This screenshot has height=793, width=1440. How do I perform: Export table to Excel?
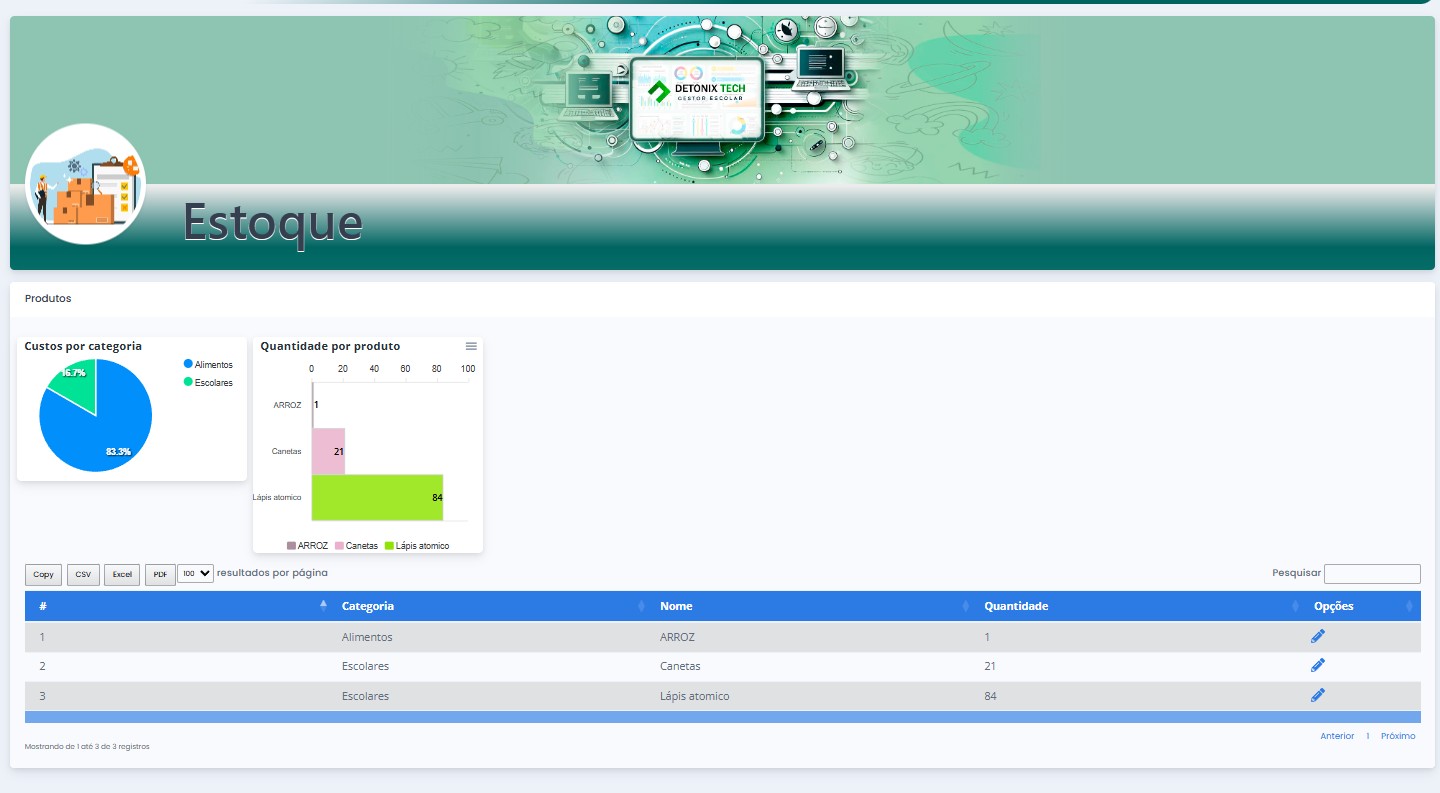coord(122,575)
